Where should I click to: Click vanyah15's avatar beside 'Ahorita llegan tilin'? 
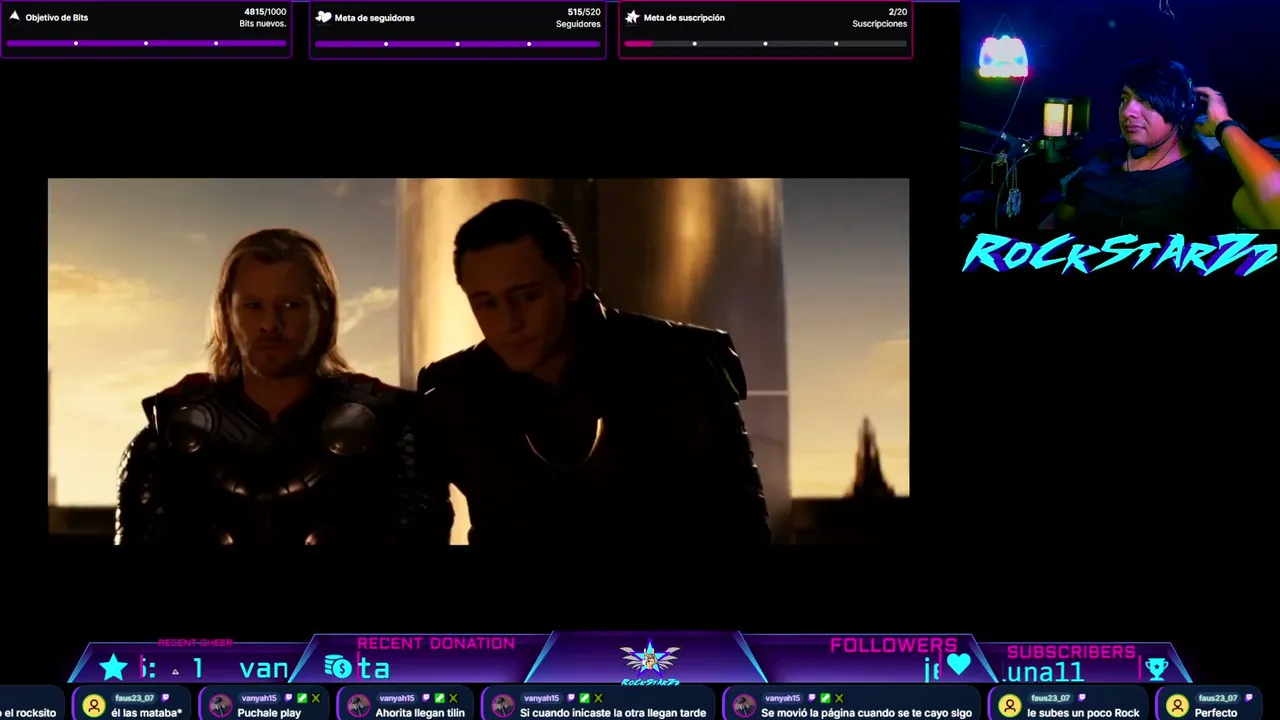click(x=358, y=706)
